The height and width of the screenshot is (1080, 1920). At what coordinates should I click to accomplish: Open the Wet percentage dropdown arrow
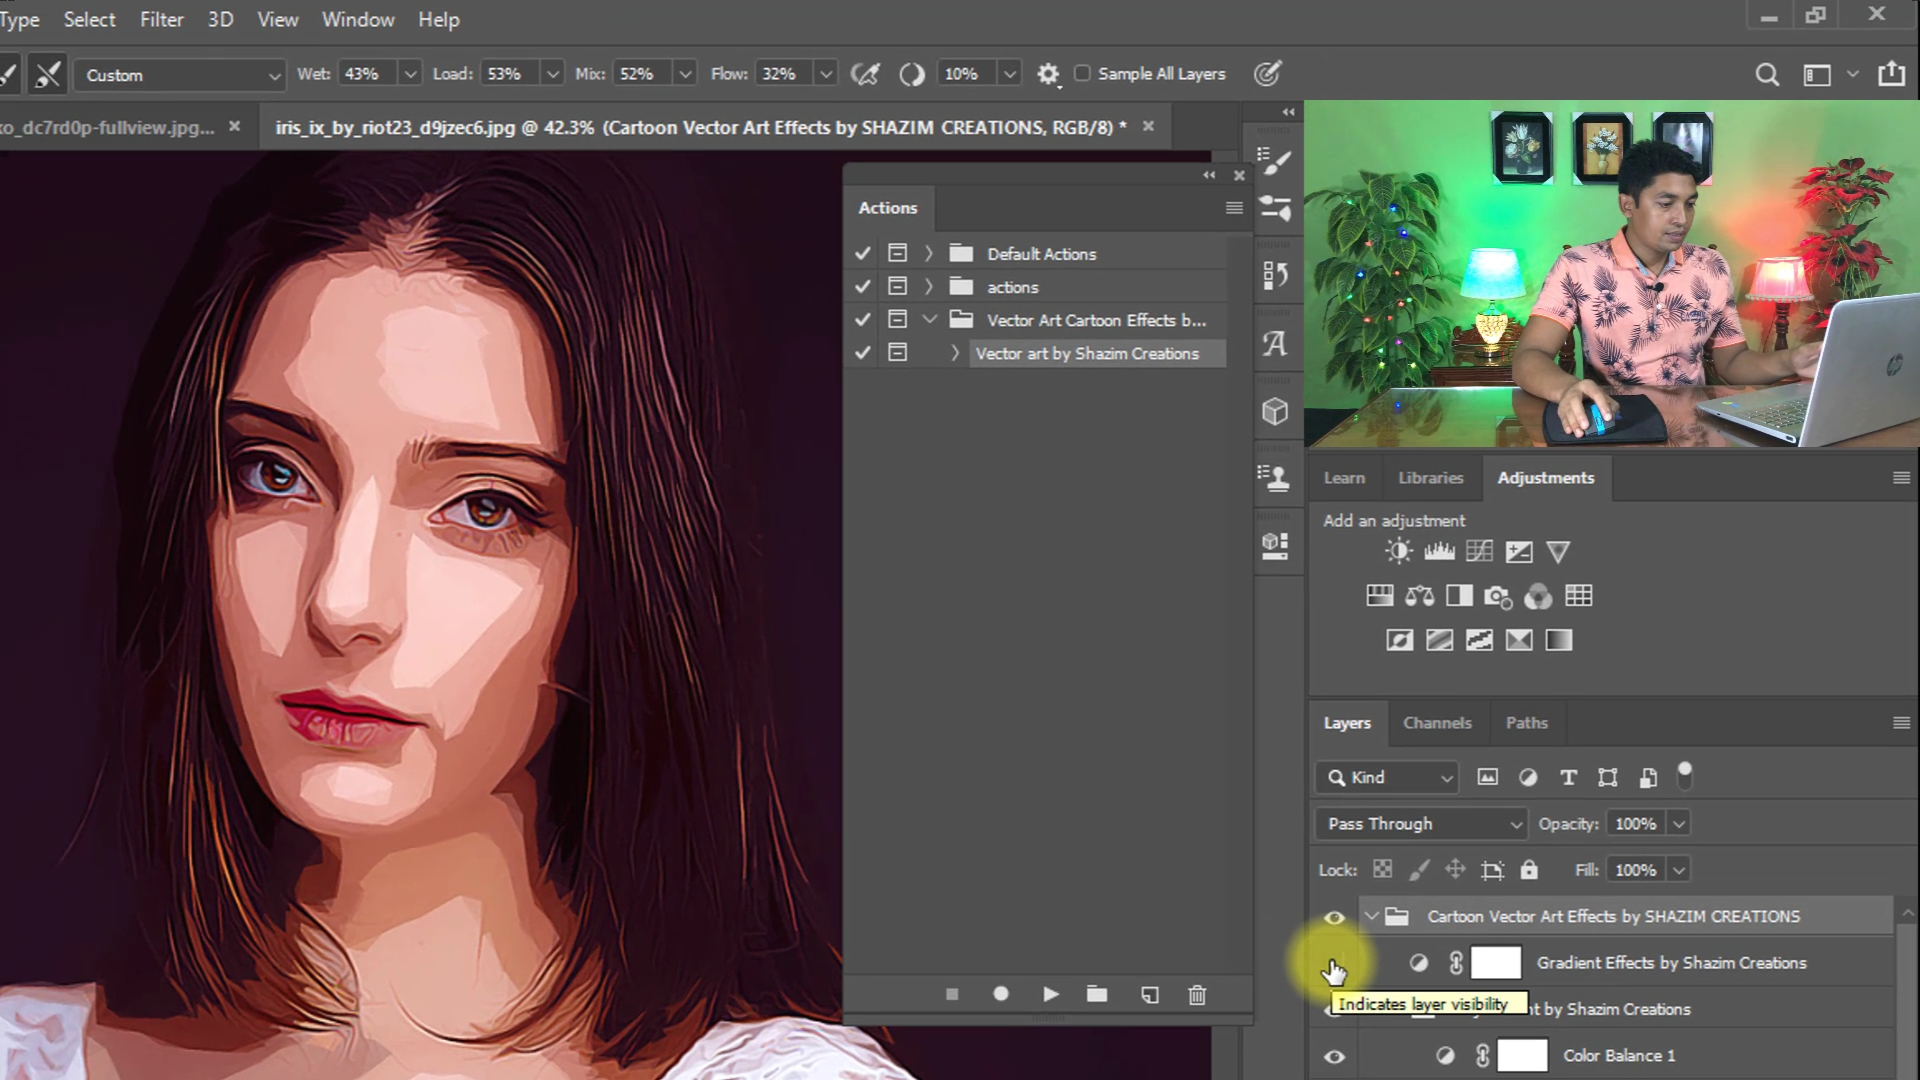pos(409,74)
